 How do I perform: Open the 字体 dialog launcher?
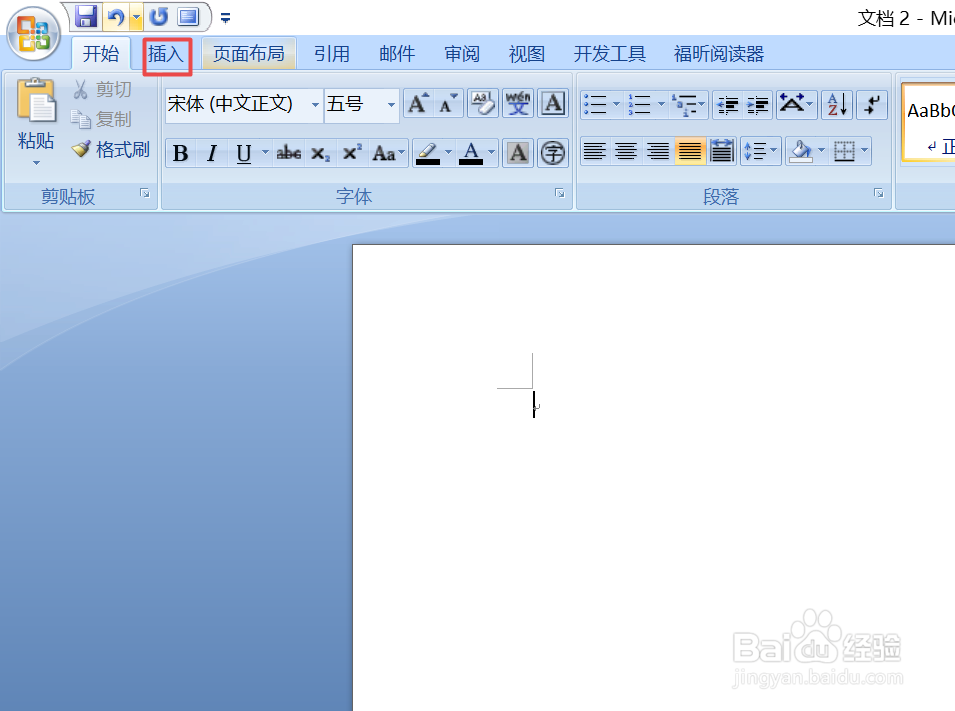[x=560, y=193]
